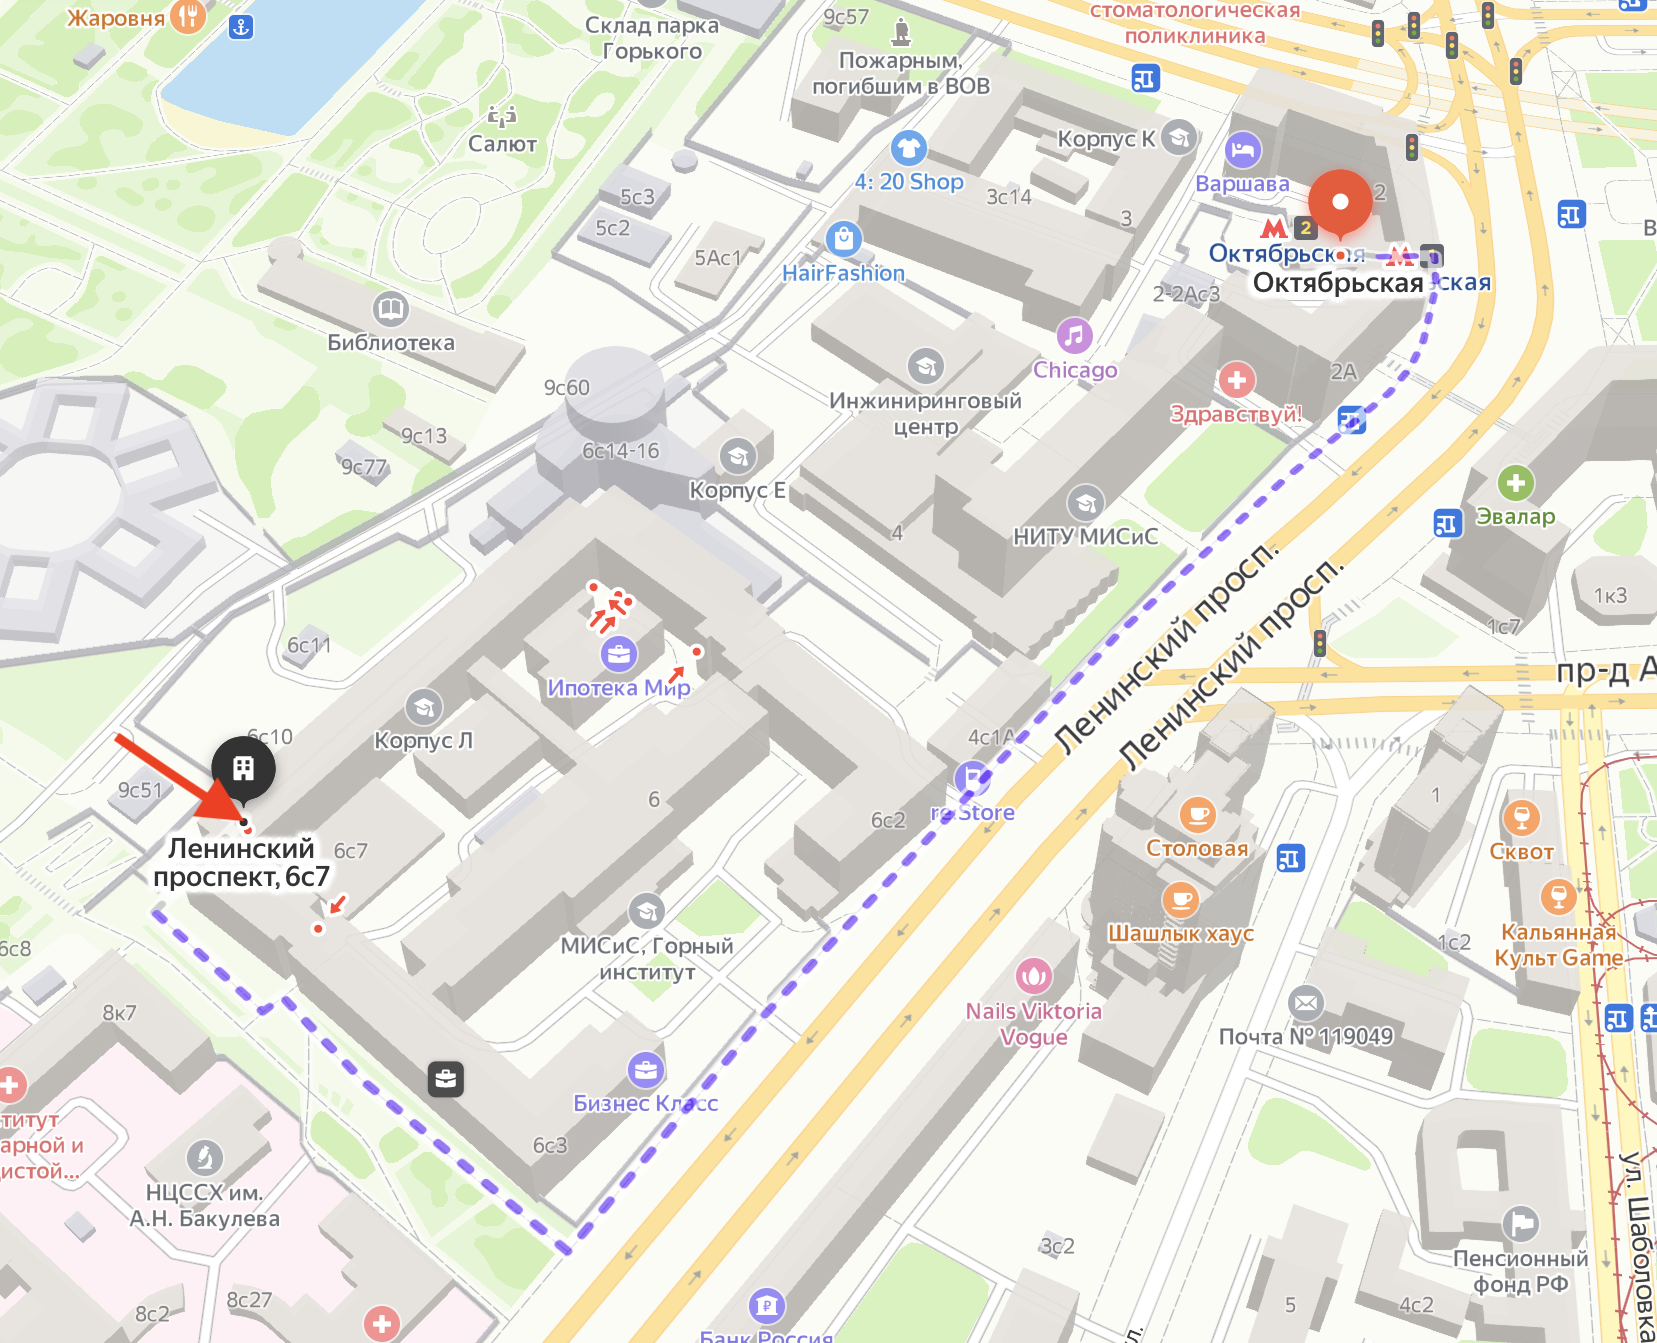
Task: Open the Столовая cafe icon
Action: point(1197,815)
